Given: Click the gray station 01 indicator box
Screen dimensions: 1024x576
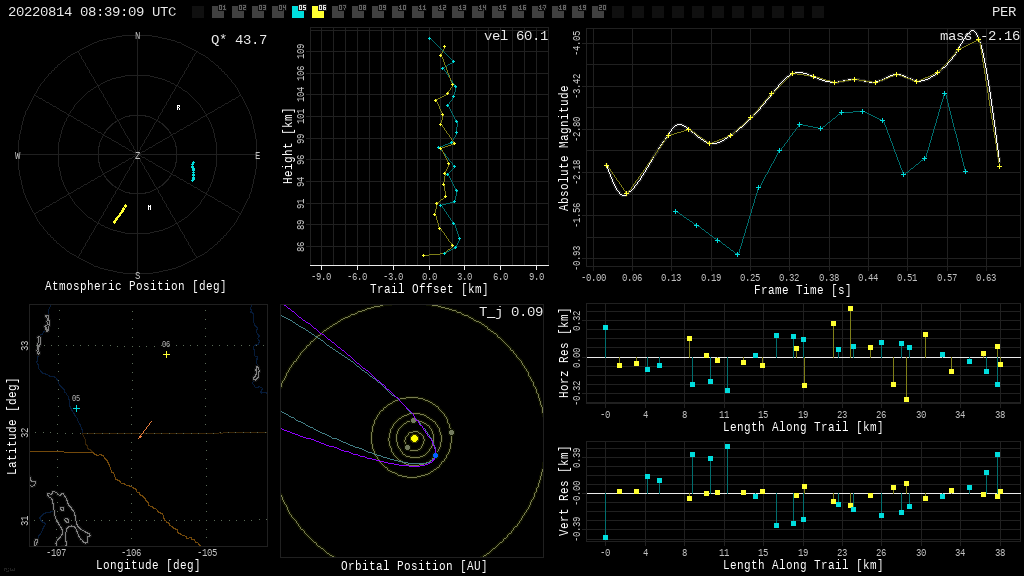Looking at the screenshot, I should pyautogui.click(x=218, y=12).
